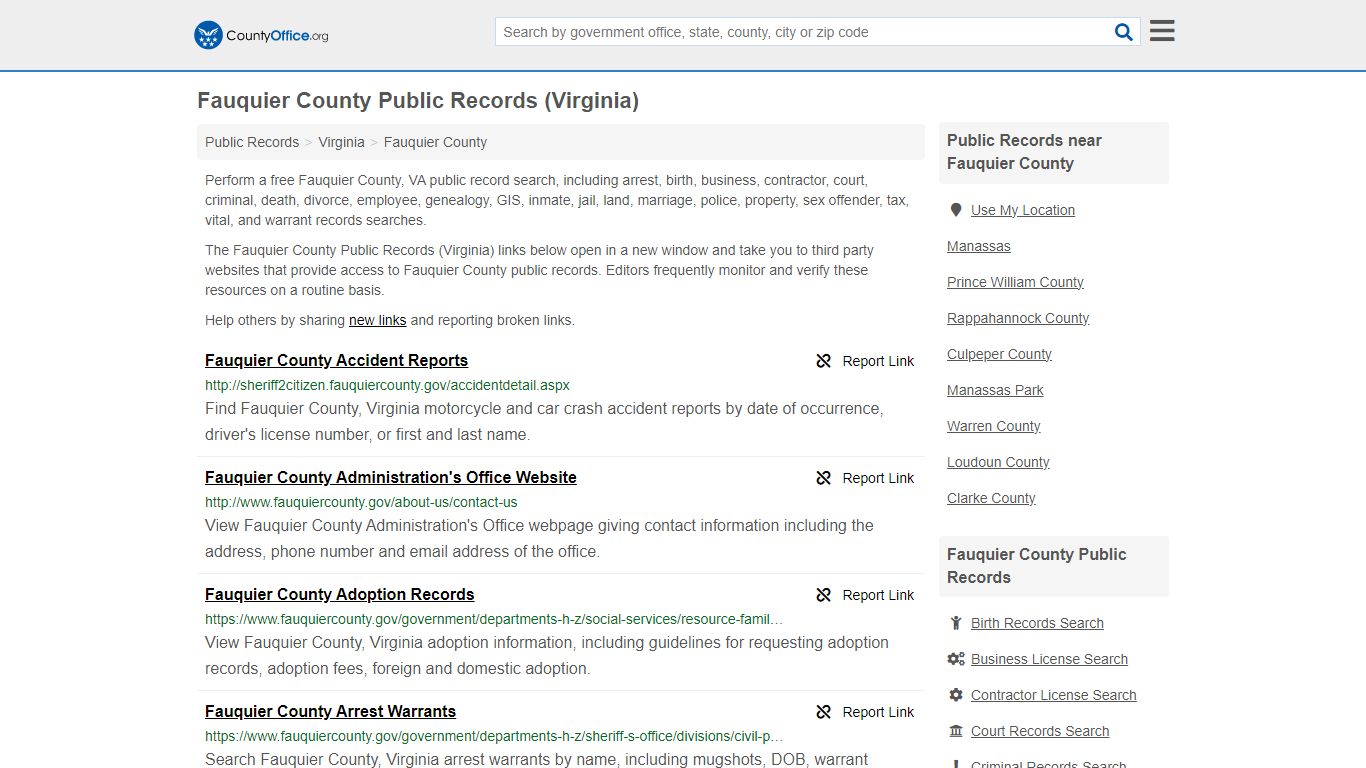
Task: Click the Contractor License Search gear icon
Action: click(x=956, y=695)
